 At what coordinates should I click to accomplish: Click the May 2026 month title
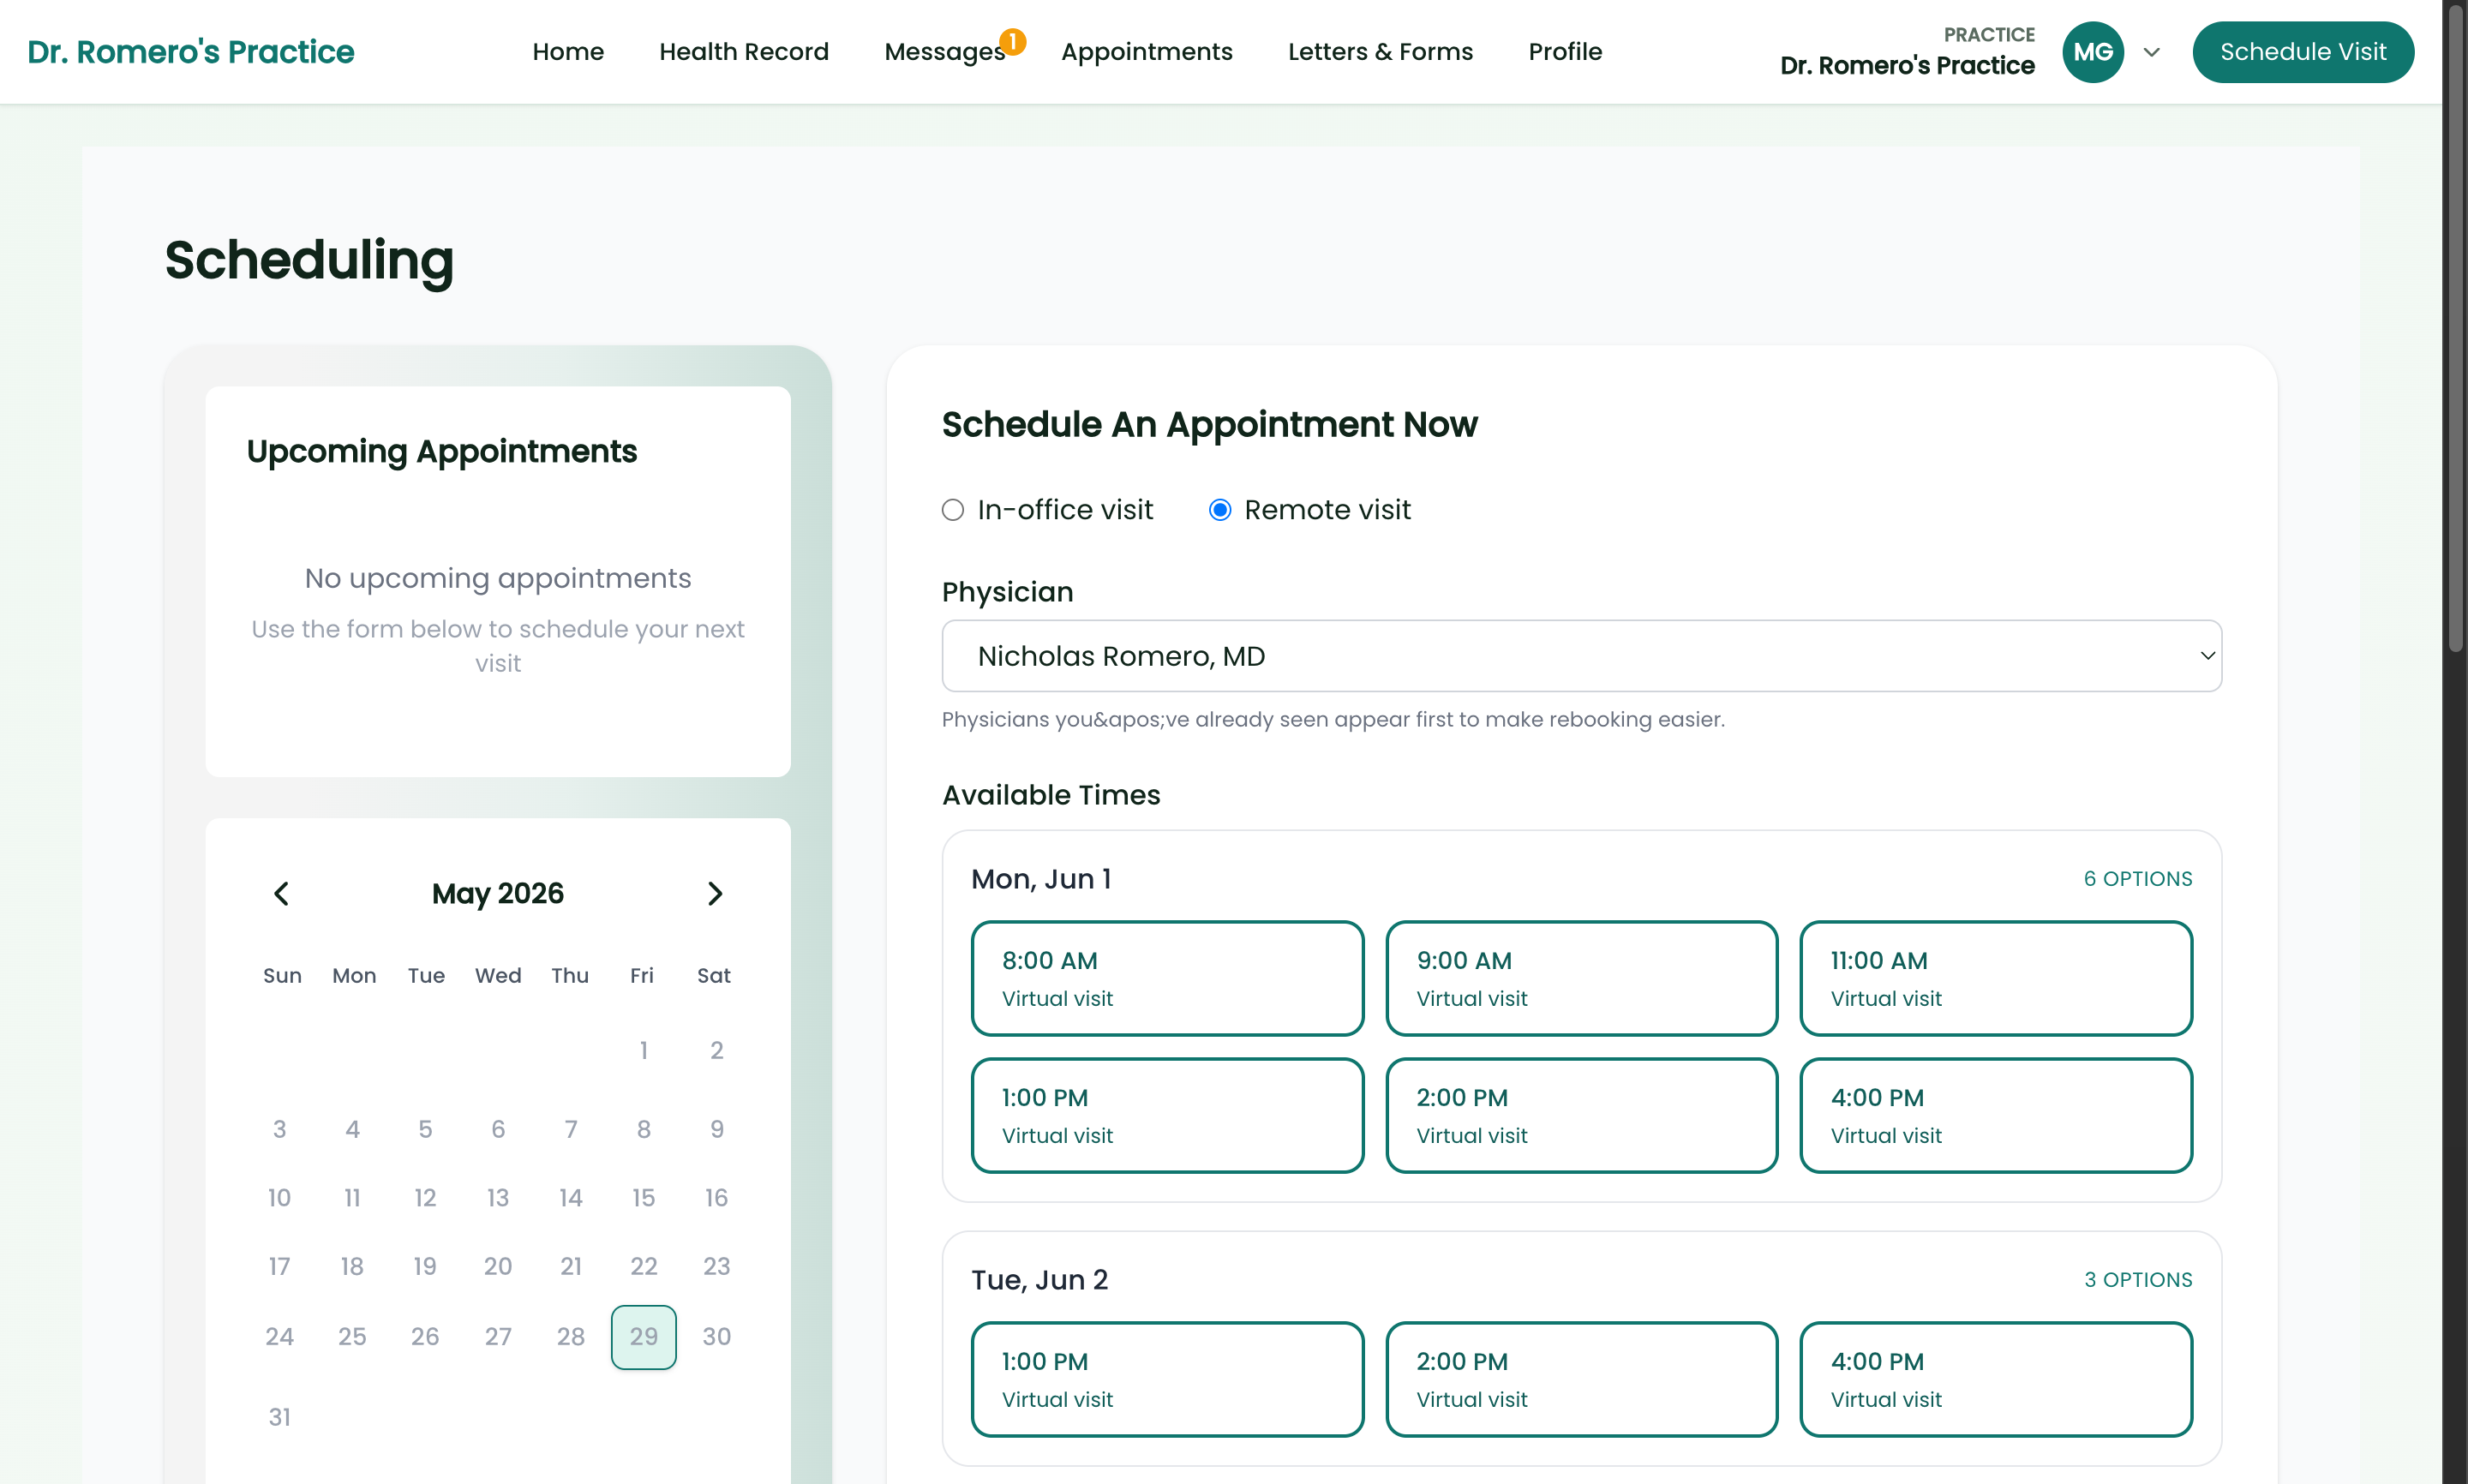coord(497,893)
